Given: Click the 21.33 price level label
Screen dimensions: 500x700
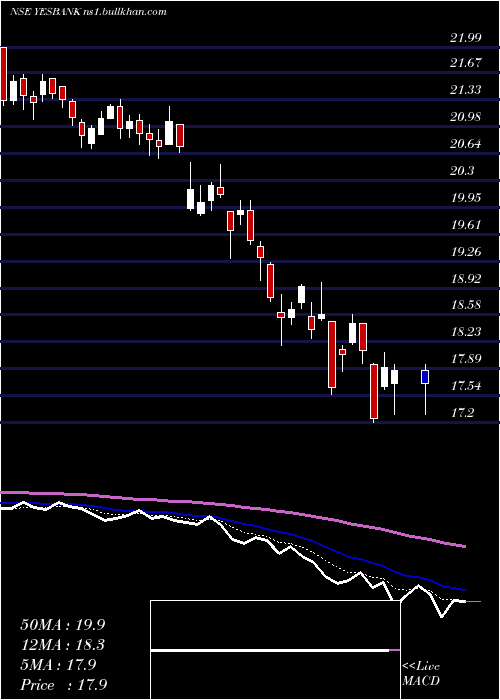Looking at the screenshot, I should [466, 90].
